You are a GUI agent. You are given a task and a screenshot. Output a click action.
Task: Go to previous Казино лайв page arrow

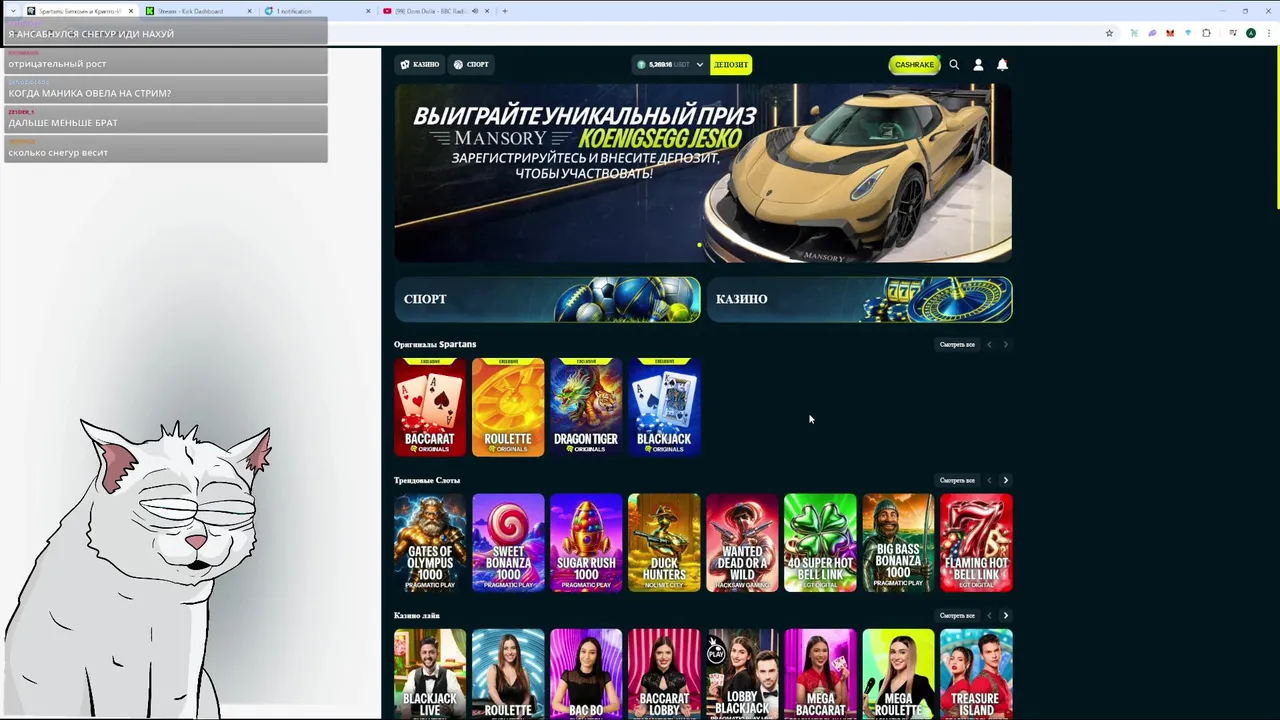989,615
